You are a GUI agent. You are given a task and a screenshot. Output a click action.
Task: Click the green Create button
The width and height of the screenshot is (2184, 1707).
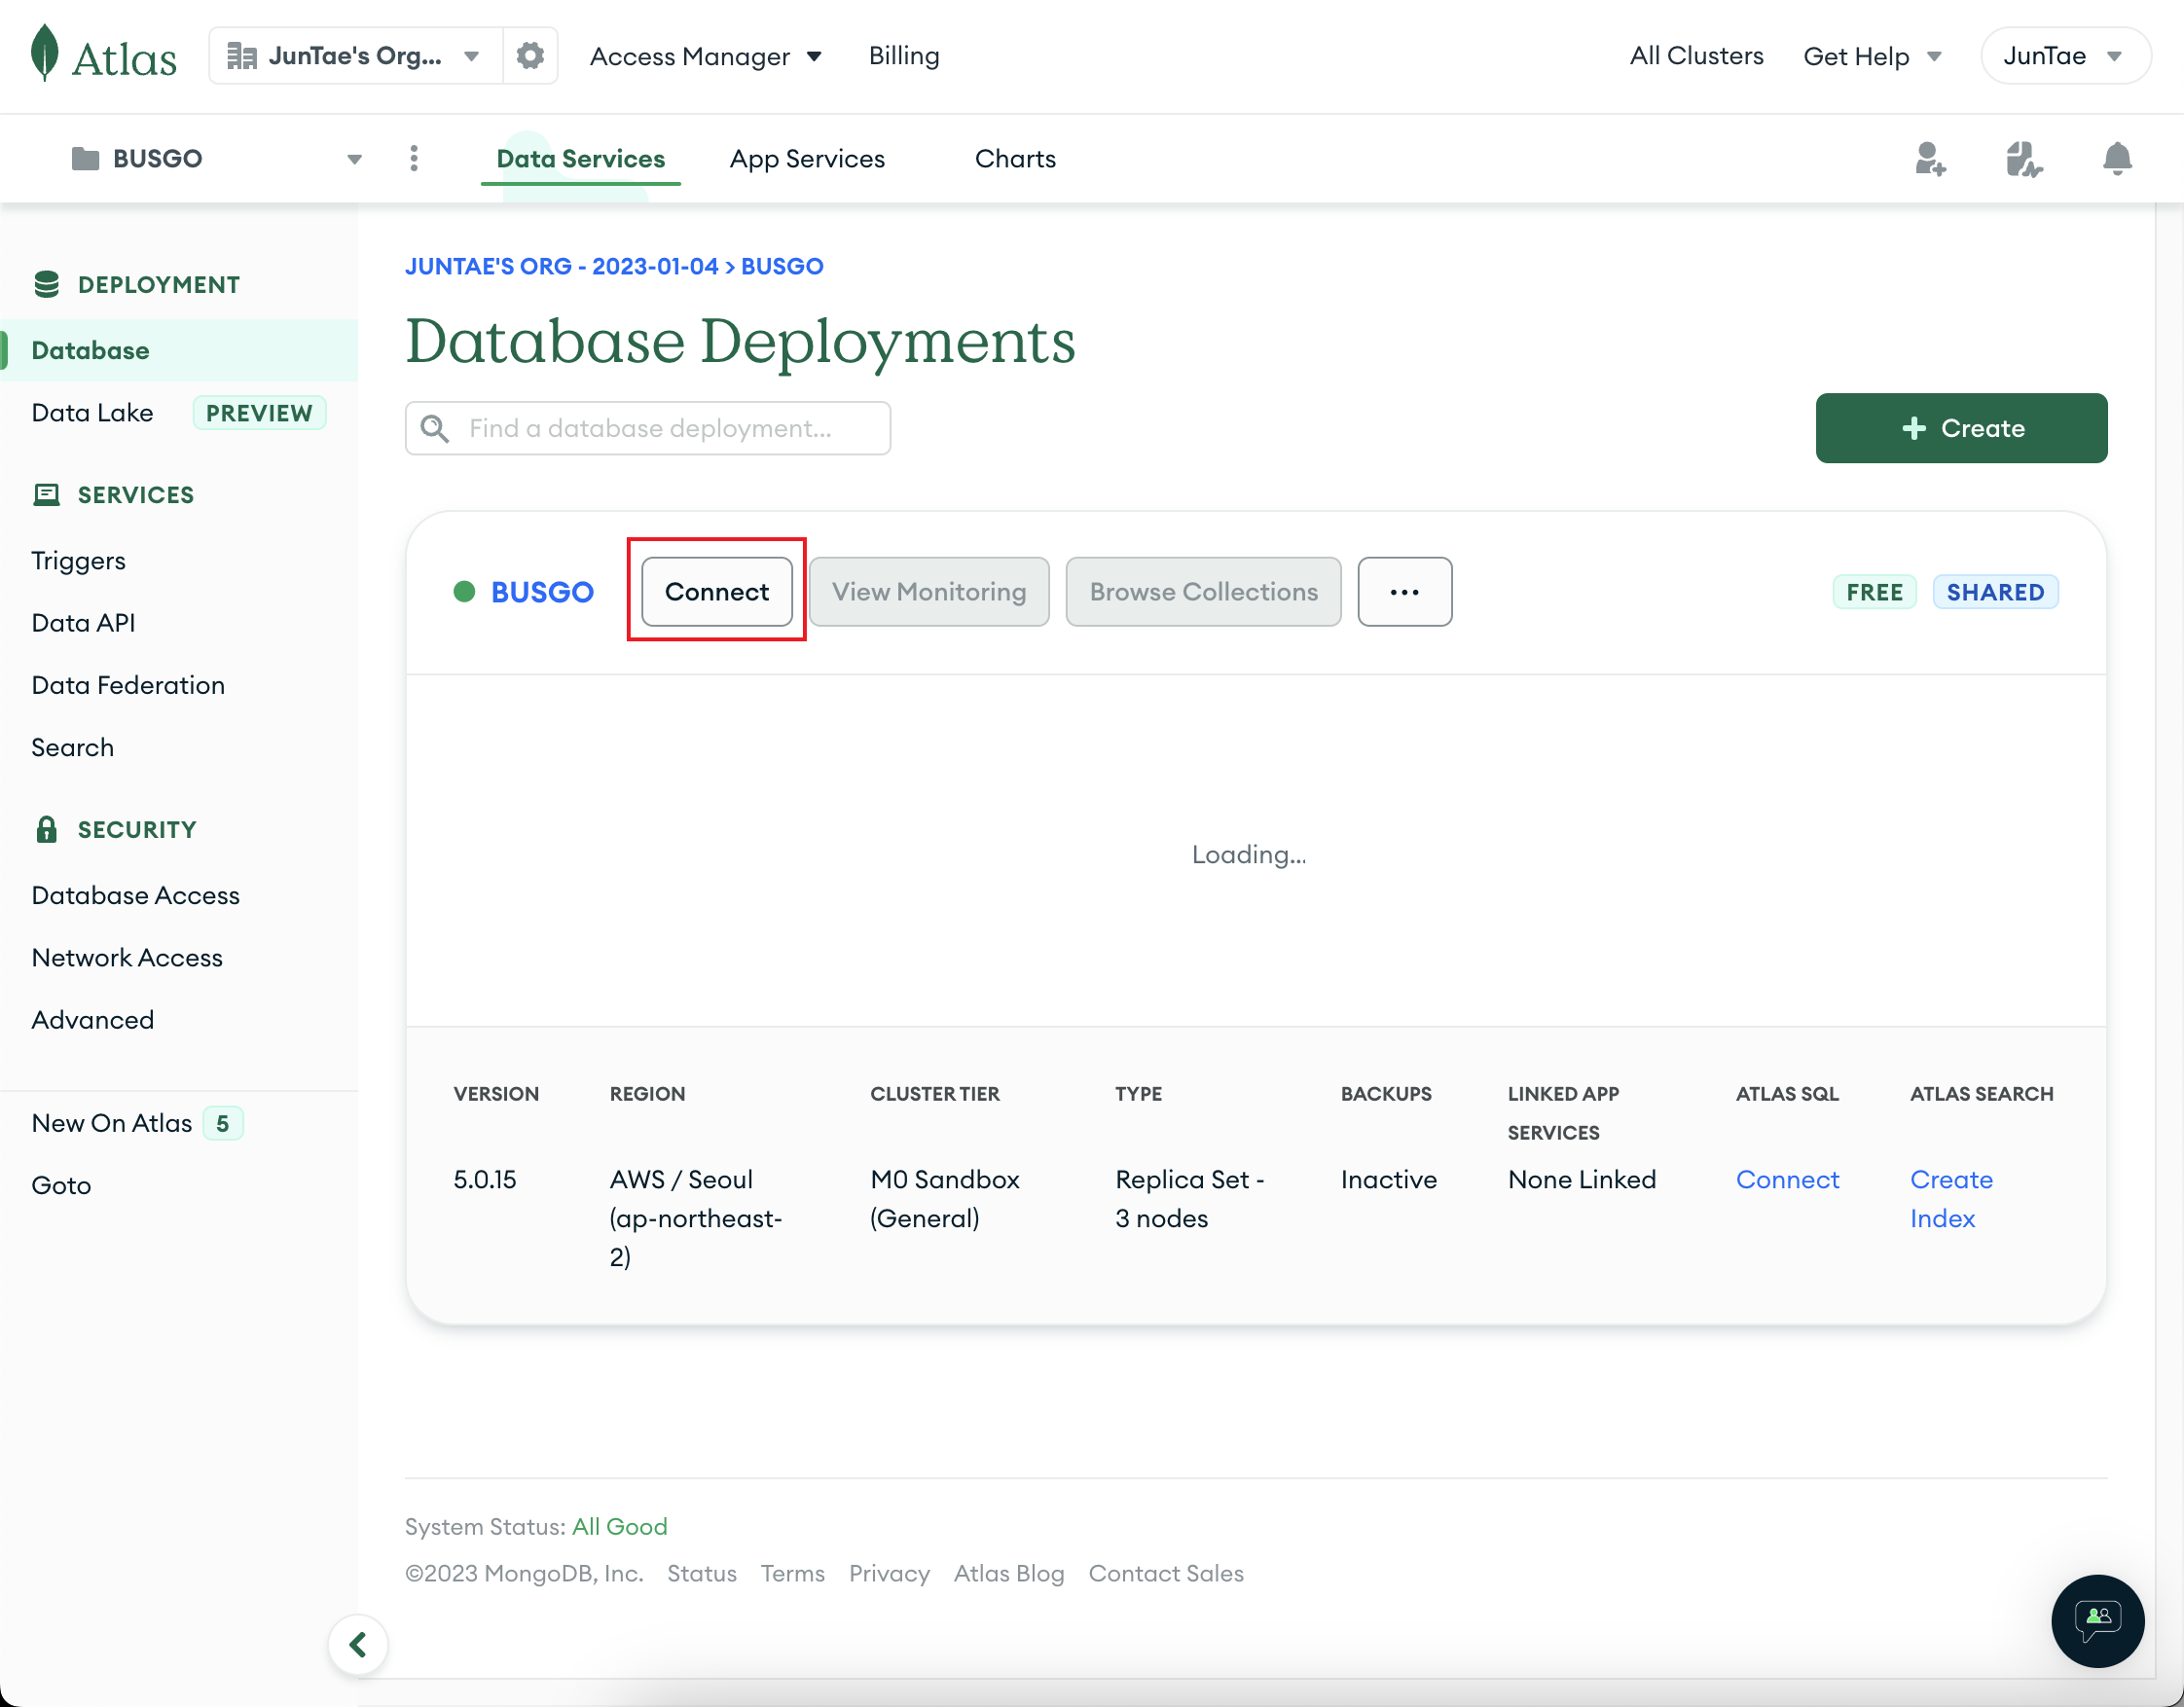click(1960, 428)
